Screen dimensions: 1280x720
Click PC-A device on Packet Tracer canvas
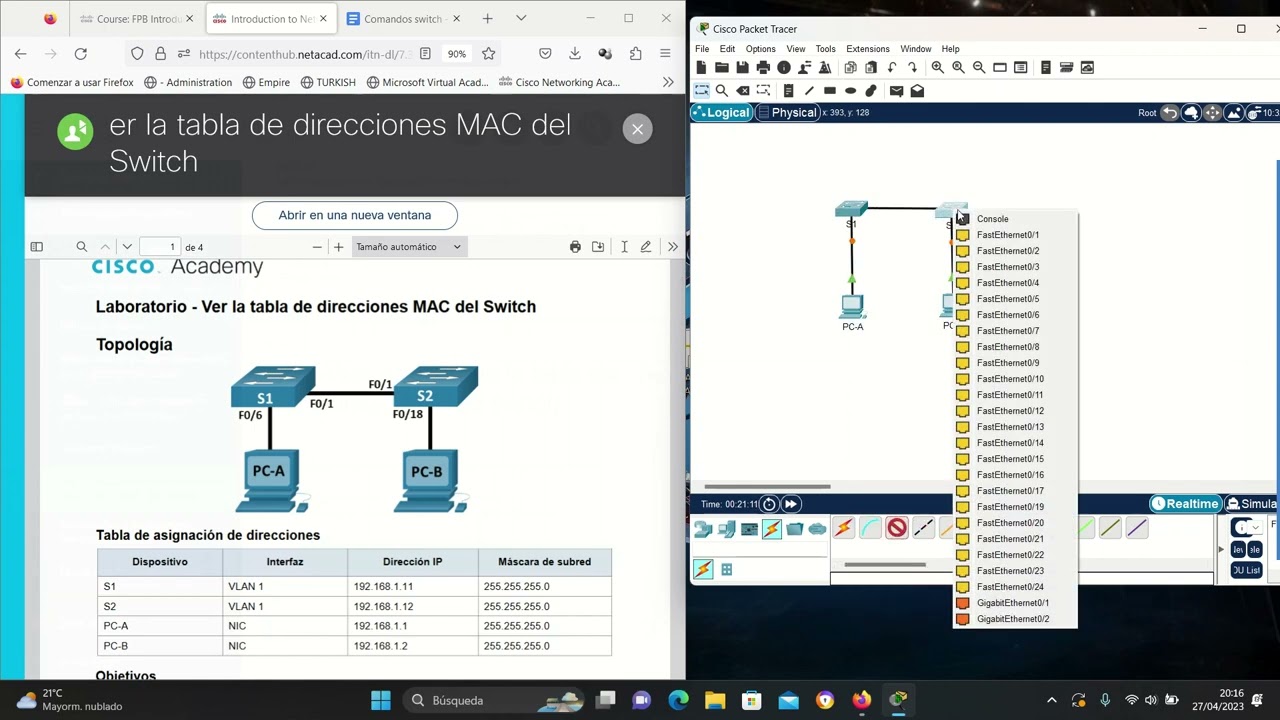tap(852, 306)
